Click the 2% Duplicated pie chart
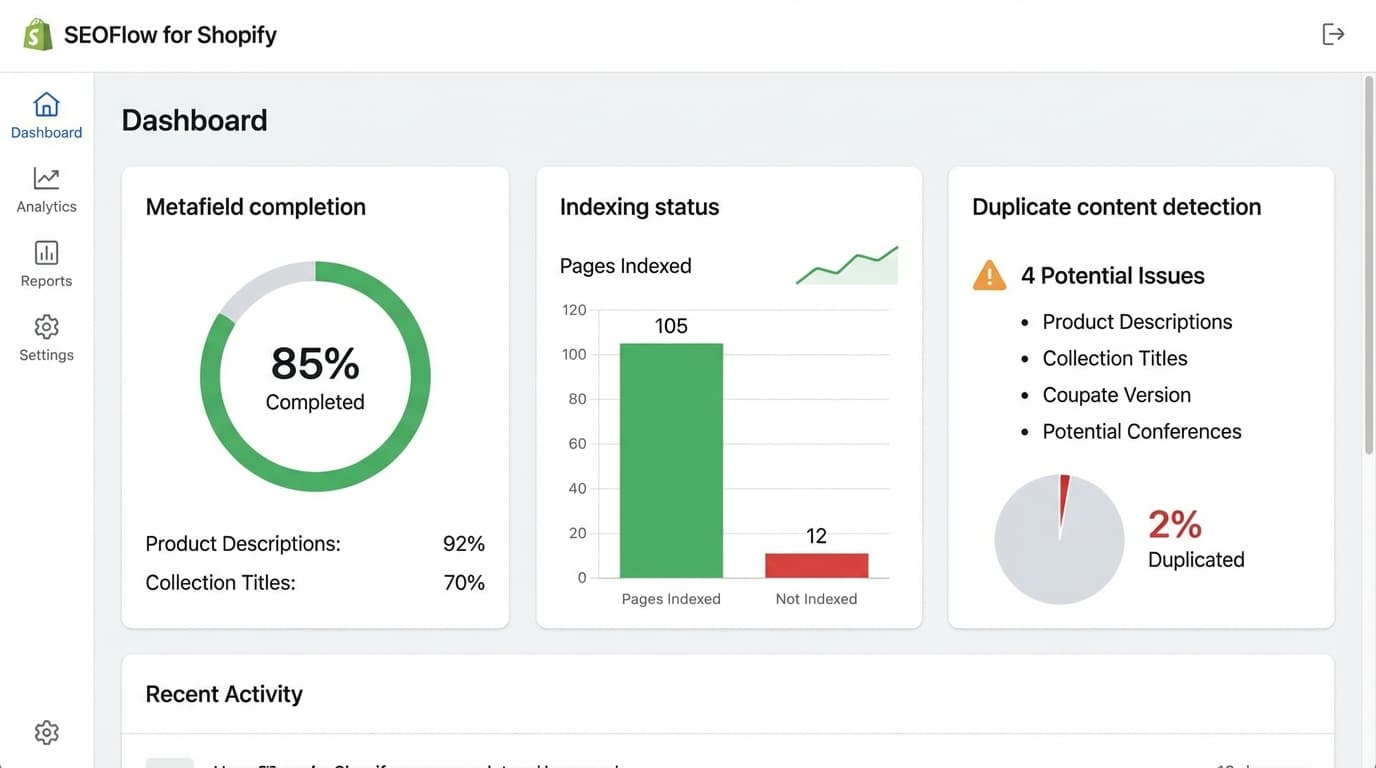The width and height of the screenshot is (1376, 768). click(1059, 539)
